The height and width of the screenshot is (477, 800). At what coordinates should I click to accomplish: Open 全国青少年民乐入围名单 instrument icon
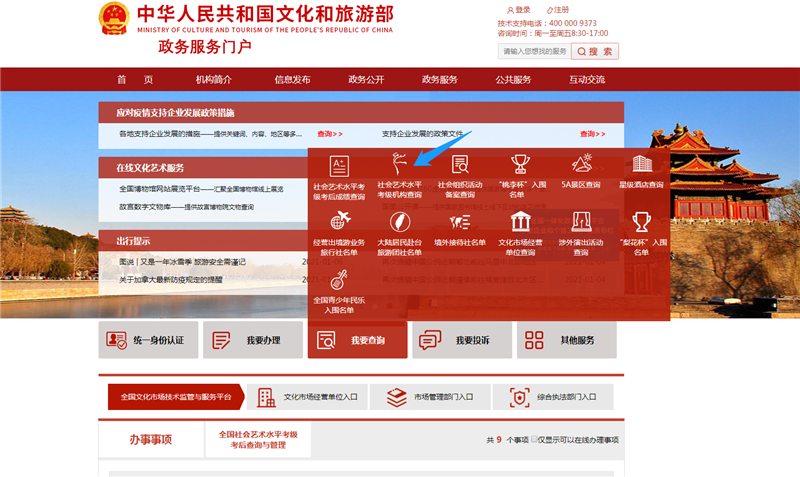point(339,280)
